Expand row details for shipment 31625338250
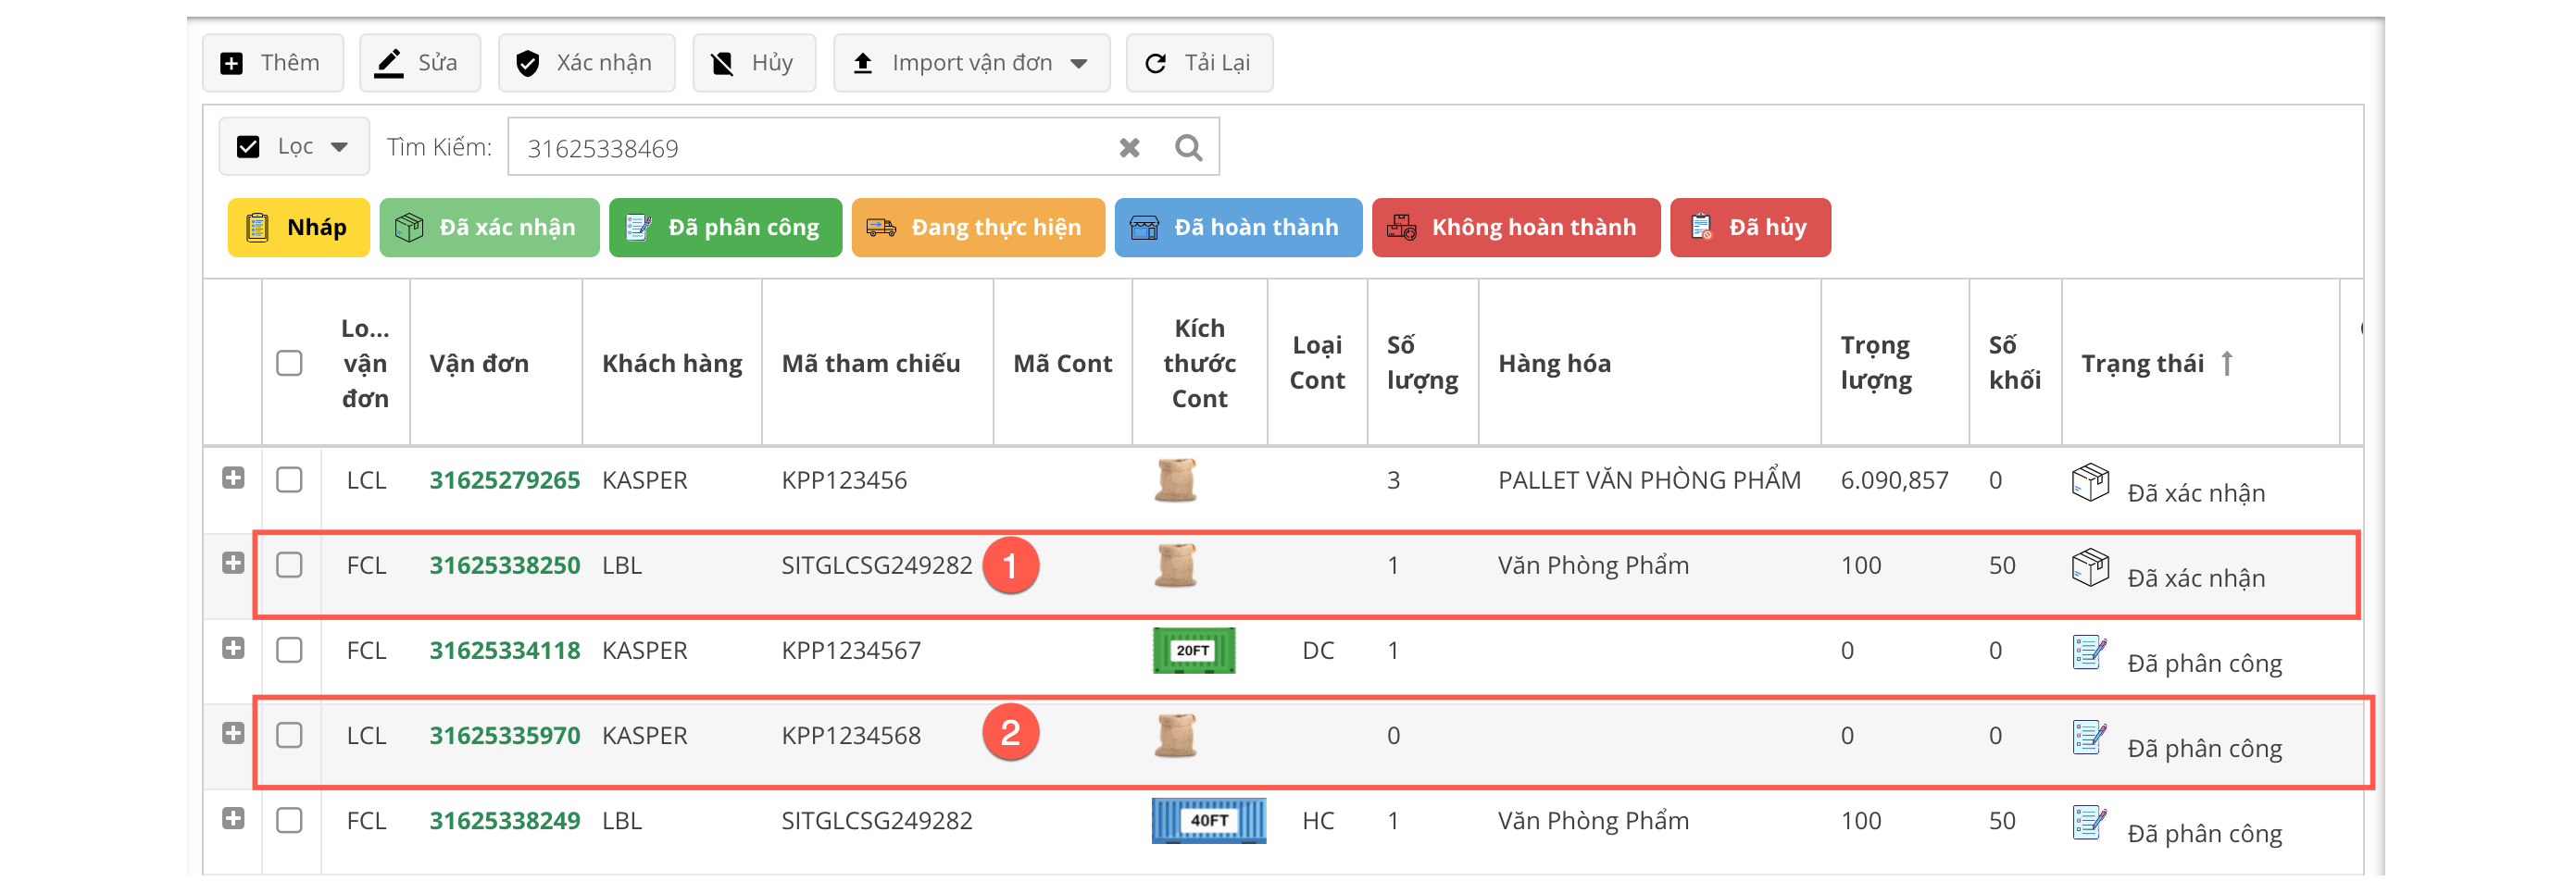The image size is (2576, 894). 233,563
